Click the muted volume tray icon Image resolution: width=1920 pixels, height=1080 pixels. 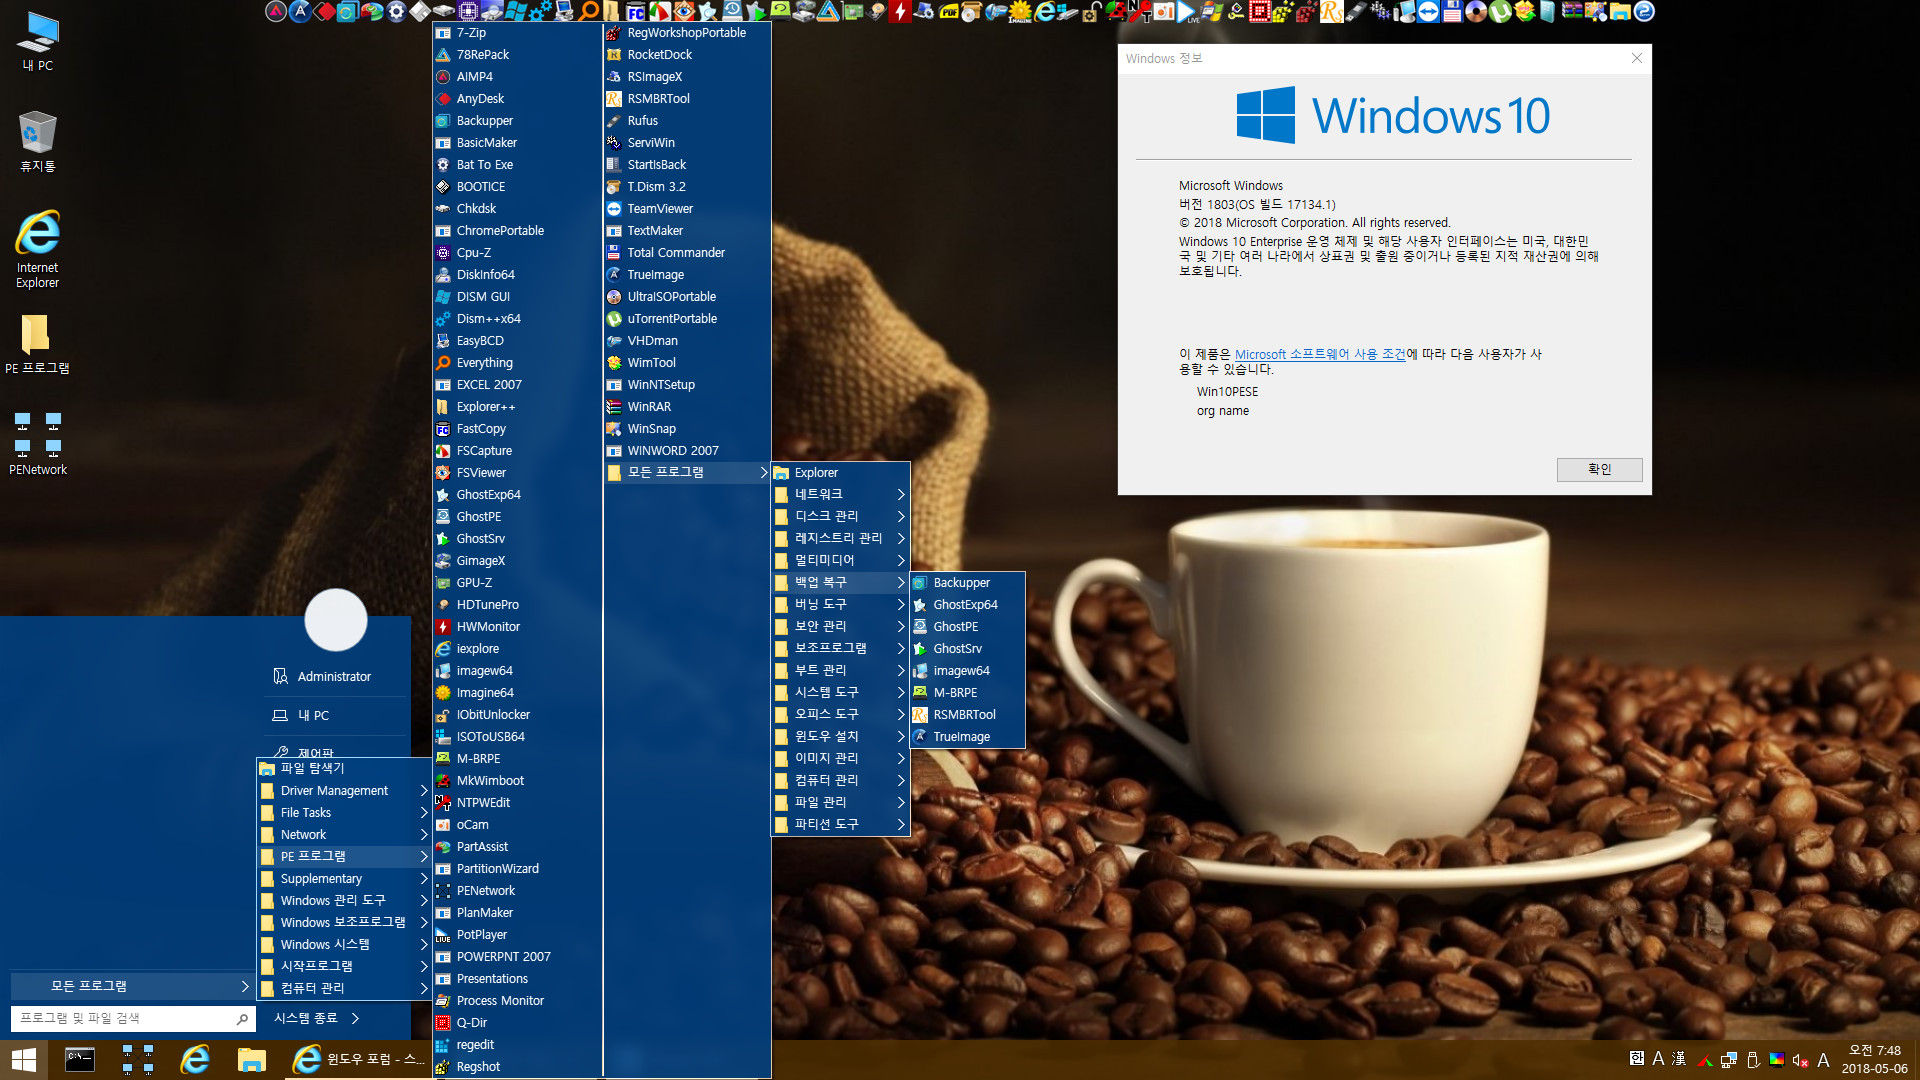(1800, 1060)
